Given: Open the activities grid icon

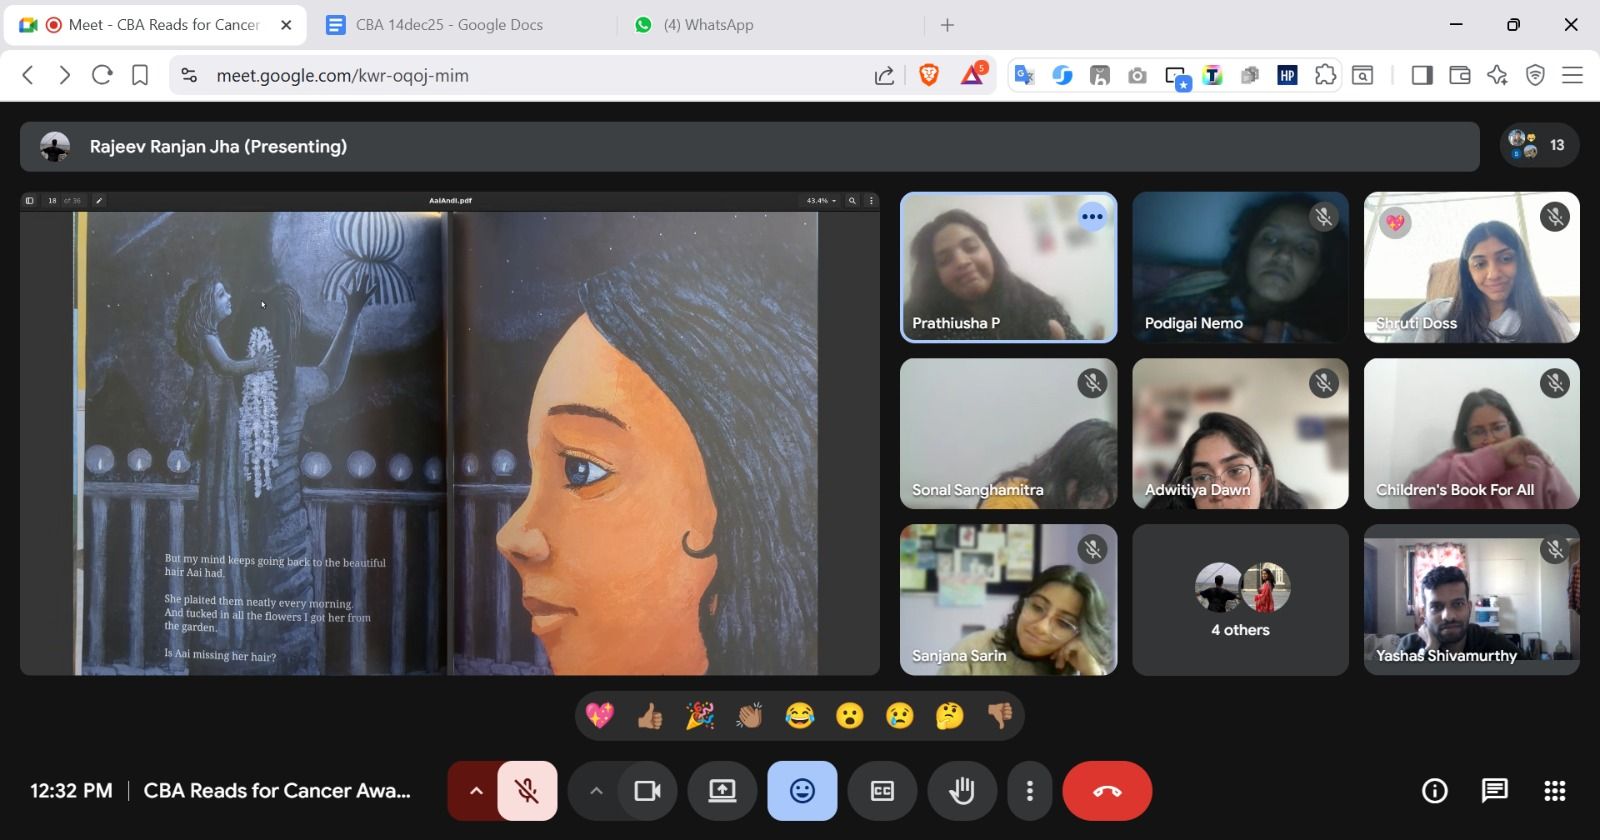Looking at the screenshot, I should point(1554,791).
